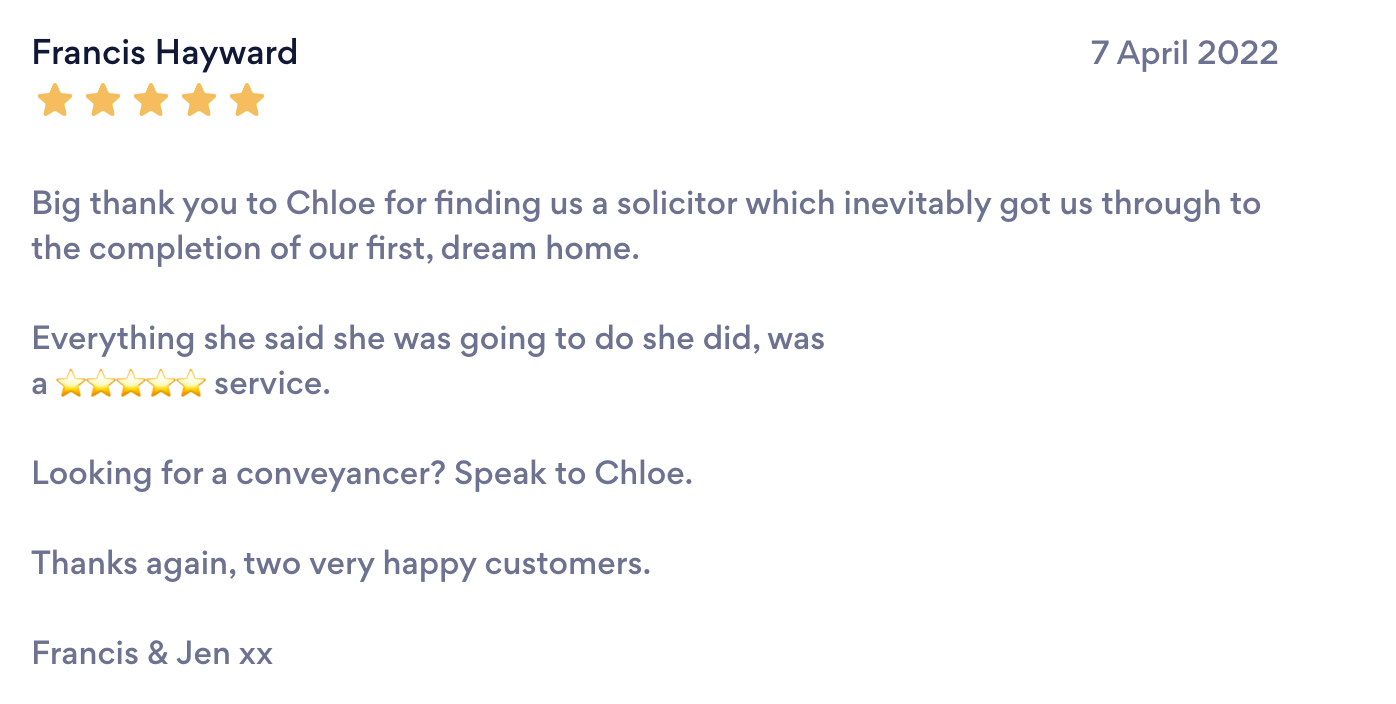Click the third rating star
1396x704 pixels.
pyautogui.click(x=151, y=101)
